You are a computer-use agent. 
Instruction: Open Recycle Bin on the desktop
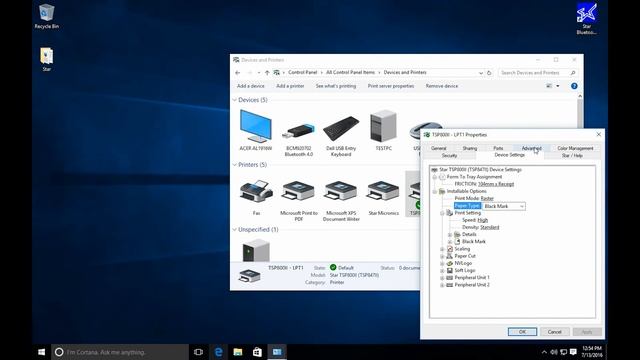point(47,16)
